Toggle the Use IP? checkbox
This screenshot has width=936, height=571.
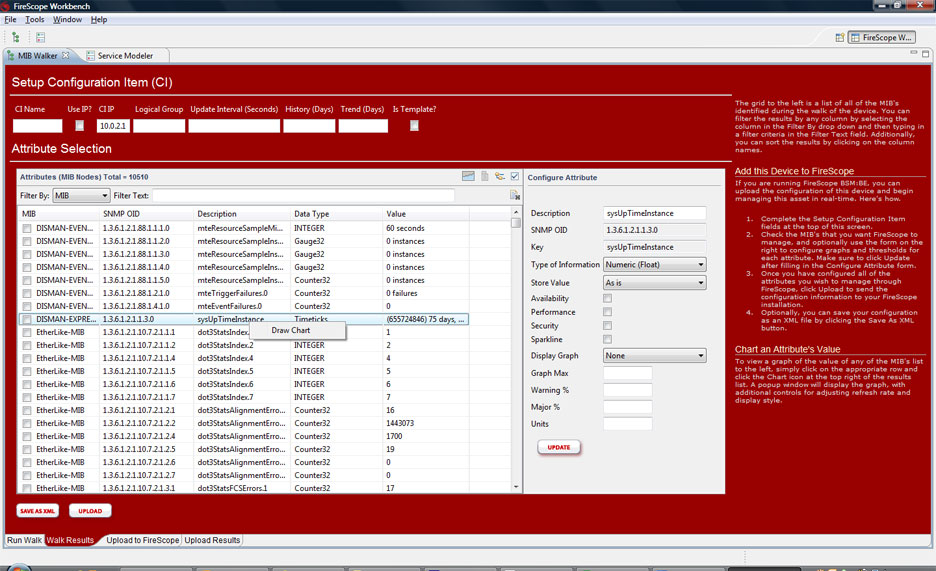click(x=79, y=125)
